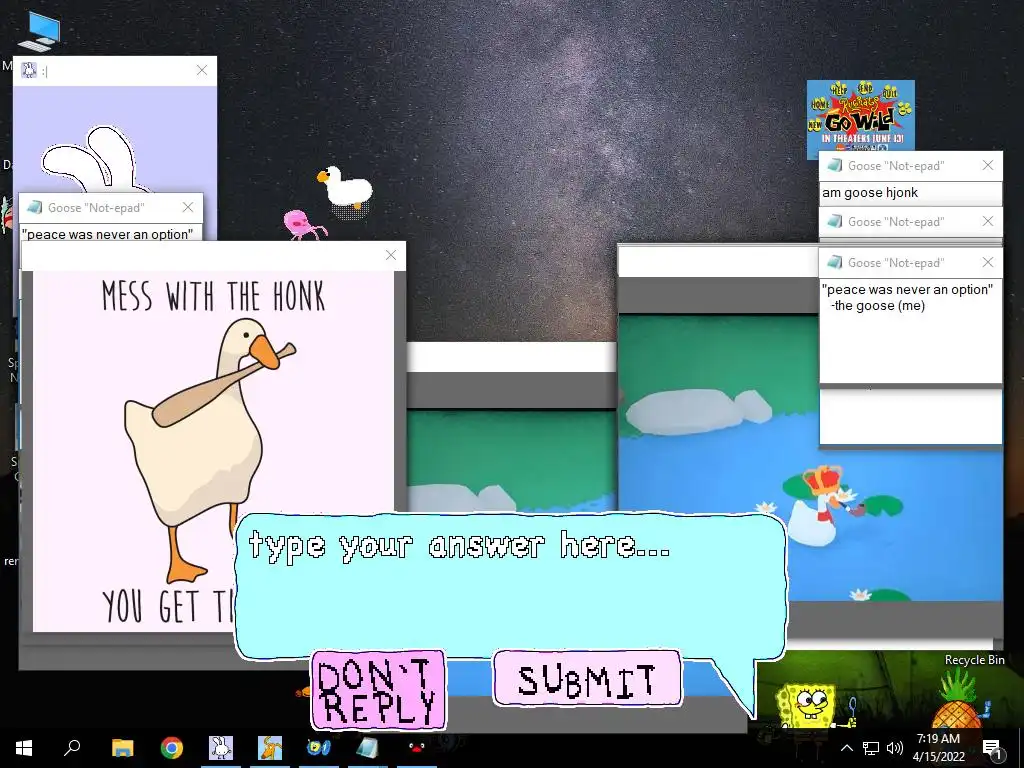The image size is (1024, 768).
Task: Select the black bird red-beak taskbar icon
Action: tap(417, 748)
